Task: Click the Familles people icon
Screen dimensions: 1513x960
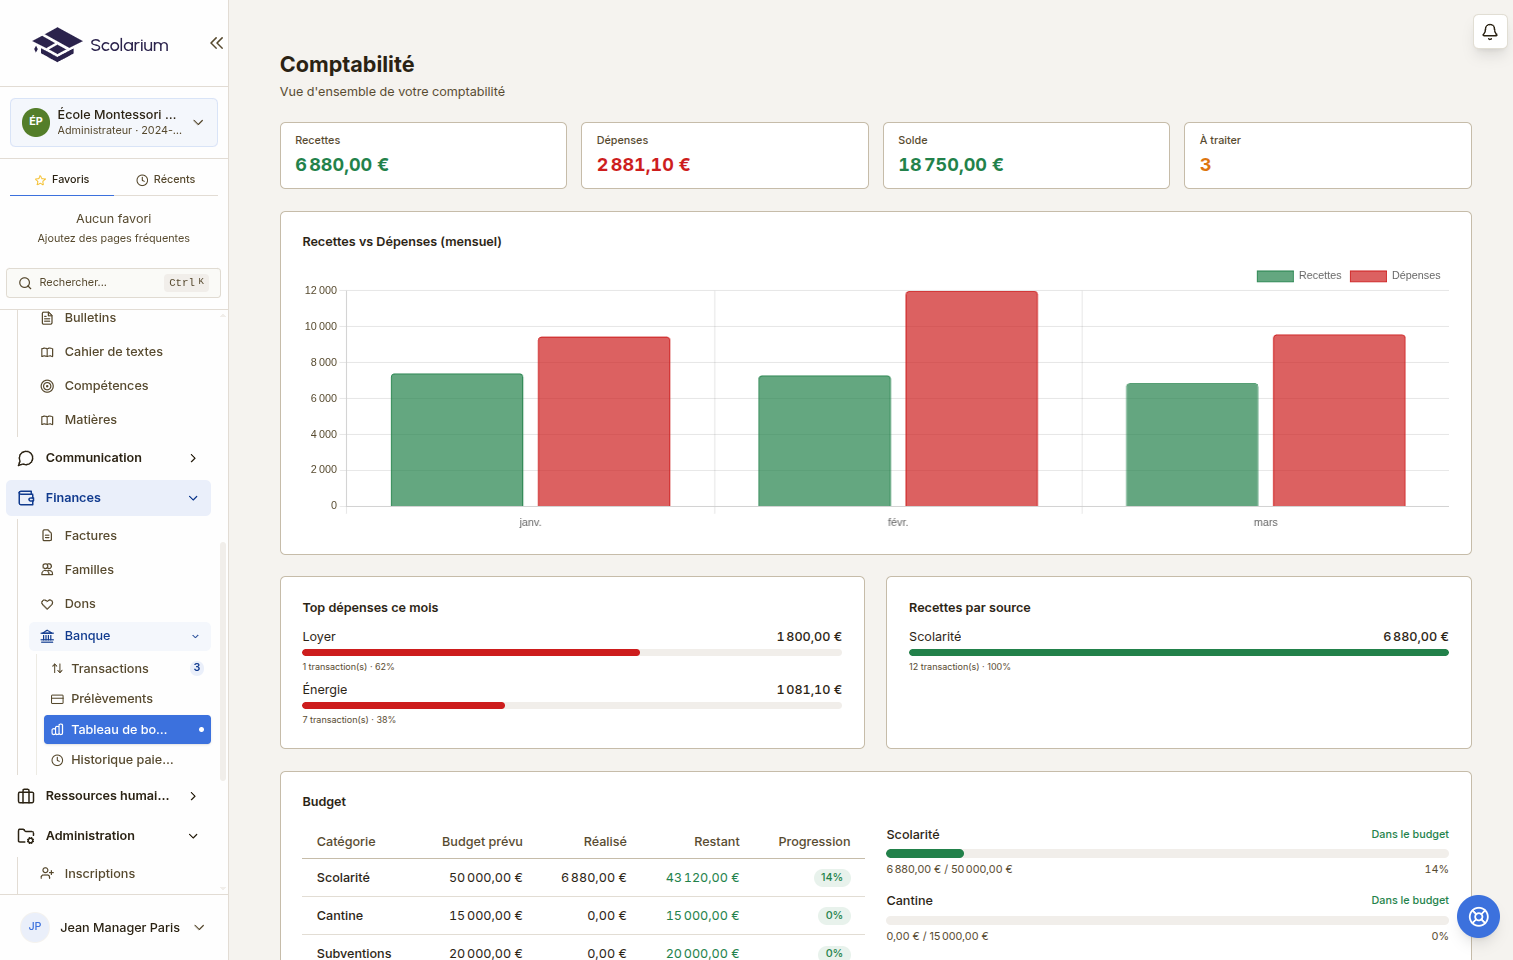Action: click(x=47, y=570)
